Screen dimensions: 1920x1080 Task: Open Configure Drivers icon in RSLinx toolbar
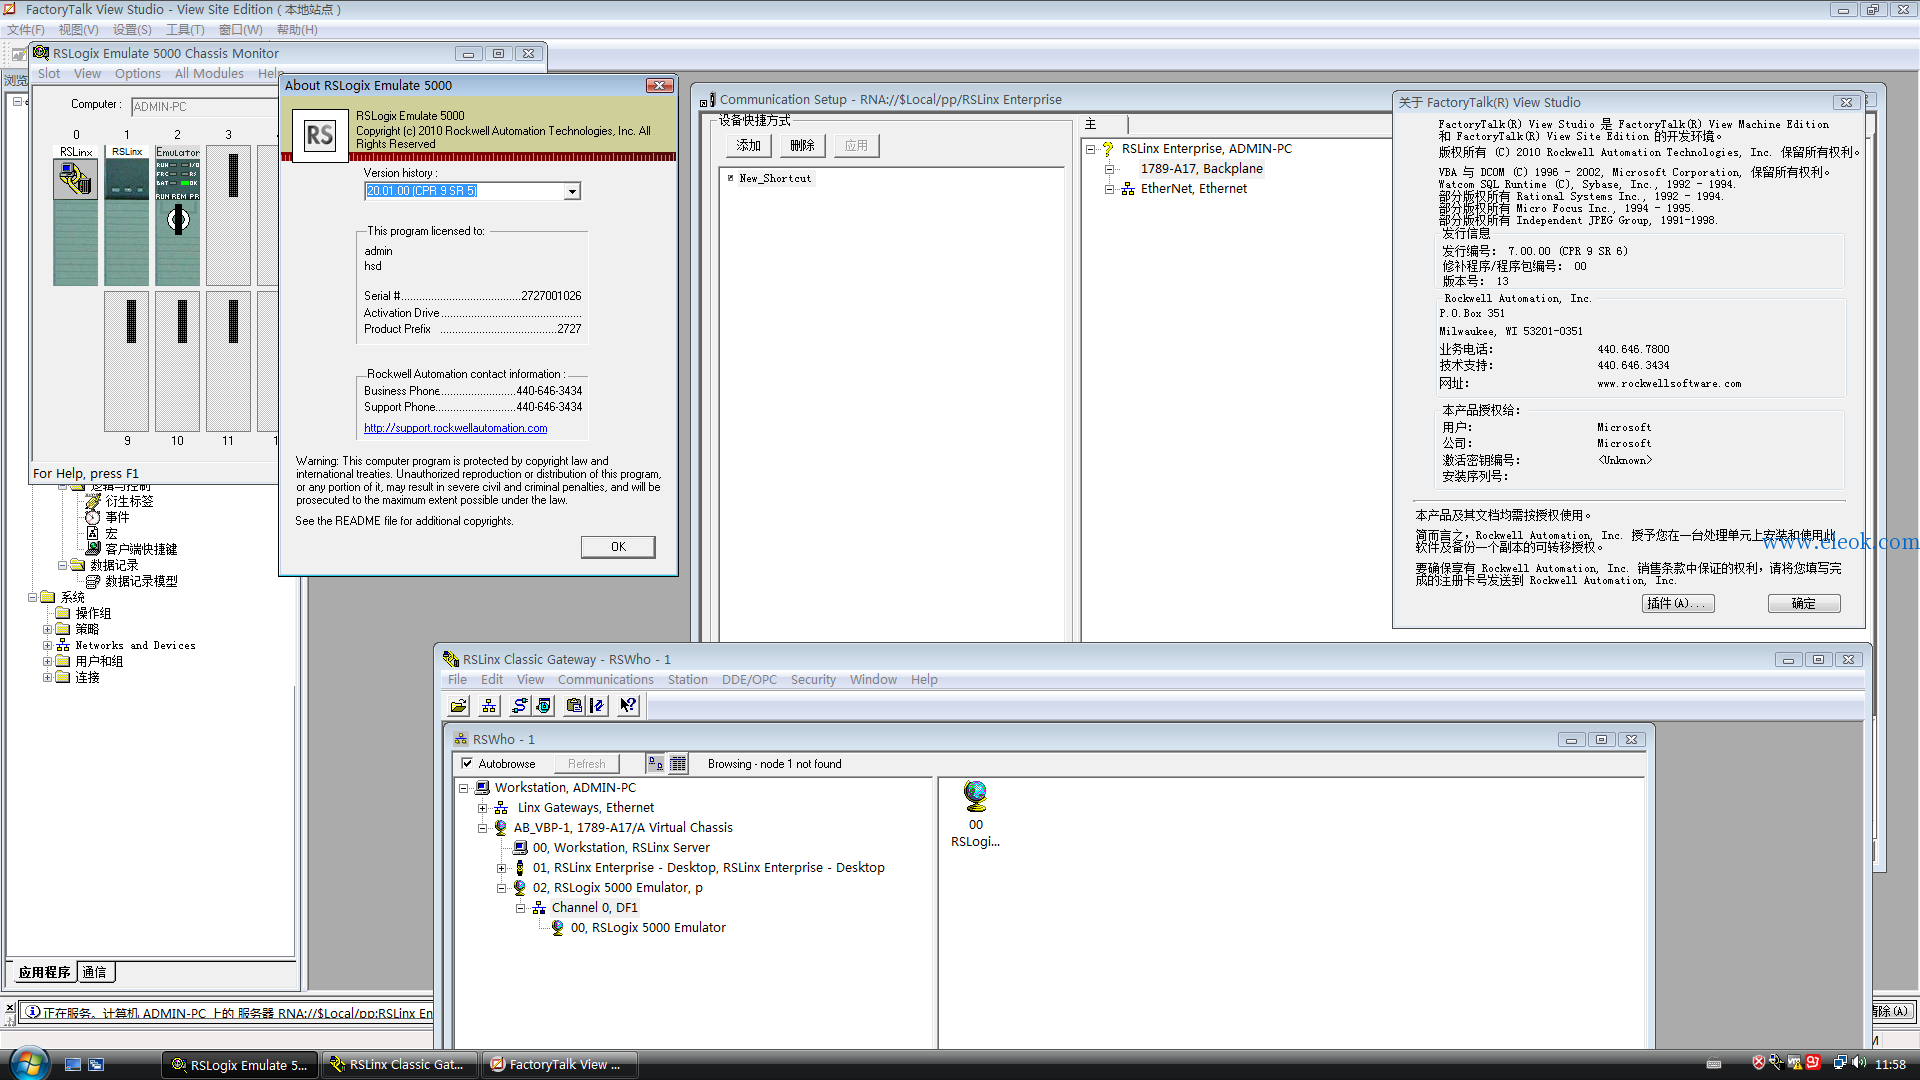(519, 706)
